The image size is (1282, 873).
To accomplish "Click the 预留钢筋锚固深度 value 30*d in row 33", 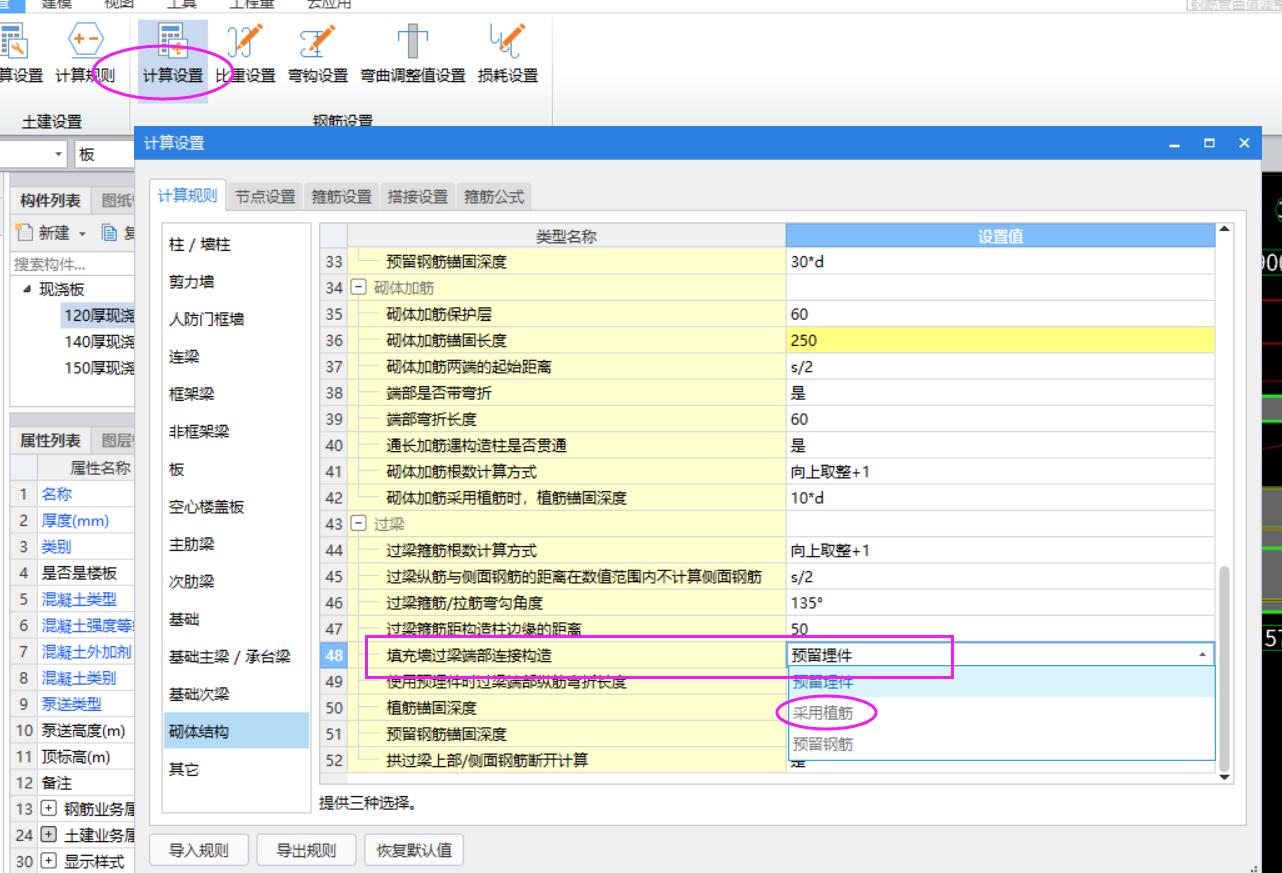I will [1001, 262].
